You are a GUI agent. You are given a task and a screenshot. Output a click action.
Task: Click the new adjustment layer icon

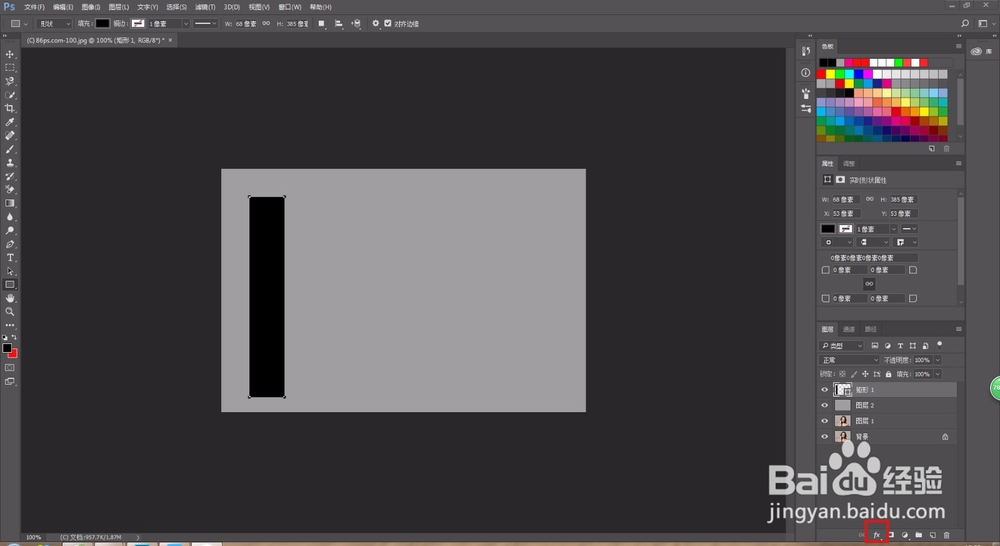click(x=904, y=535)
